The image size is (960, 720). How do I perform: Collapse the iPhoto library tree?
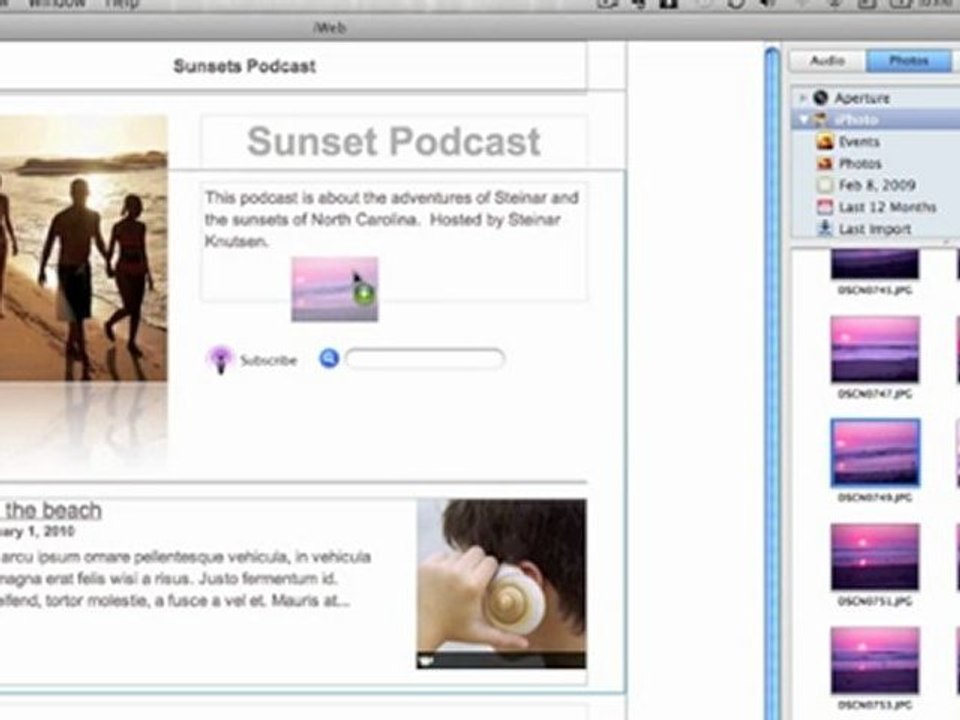click(x=803, y=119)
